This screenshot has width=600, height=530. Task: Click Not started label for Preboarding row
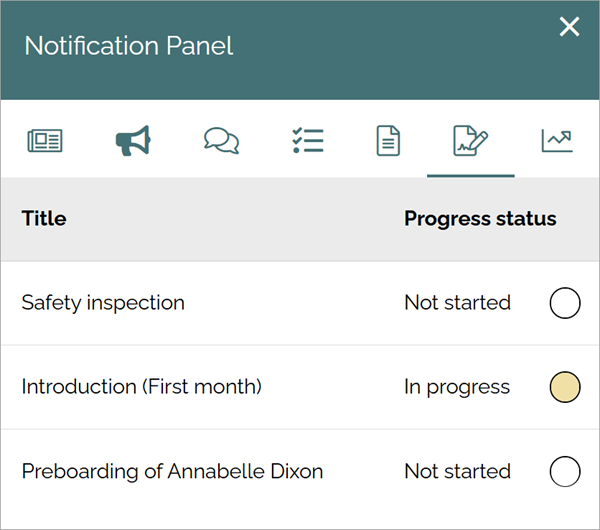pos(458,471)
